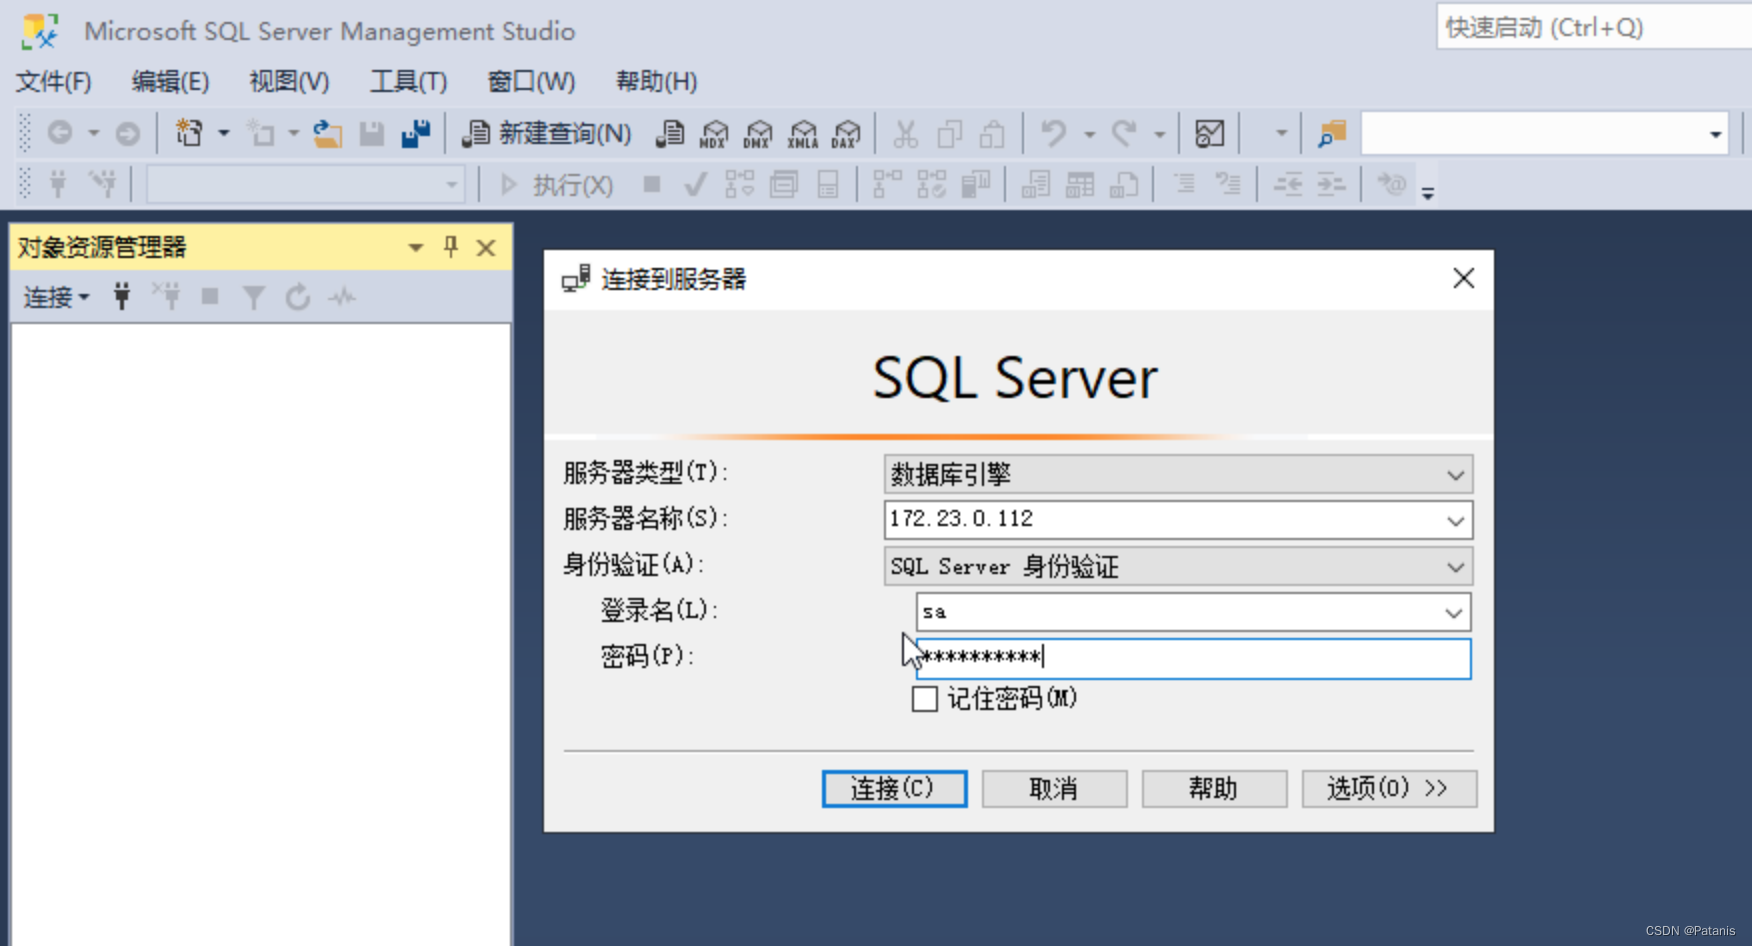The image size is (1752, 946).
Task: Click the DAX query icon
Action: pos(846,133)
